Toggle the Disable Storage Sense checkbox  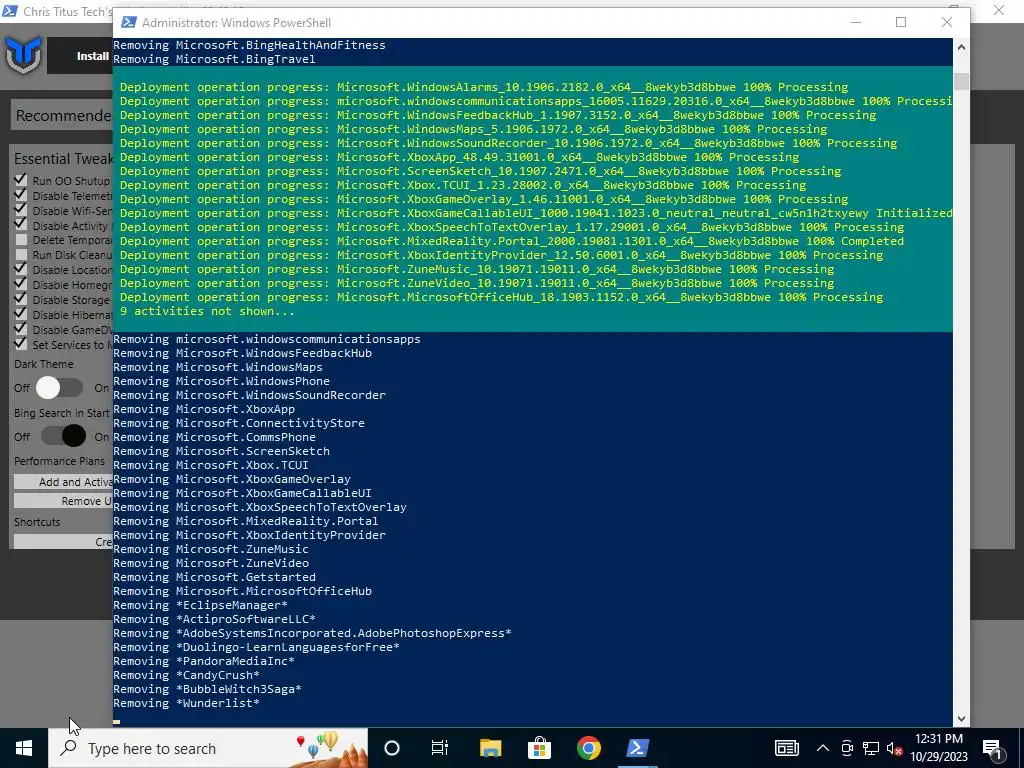(21, 299)
